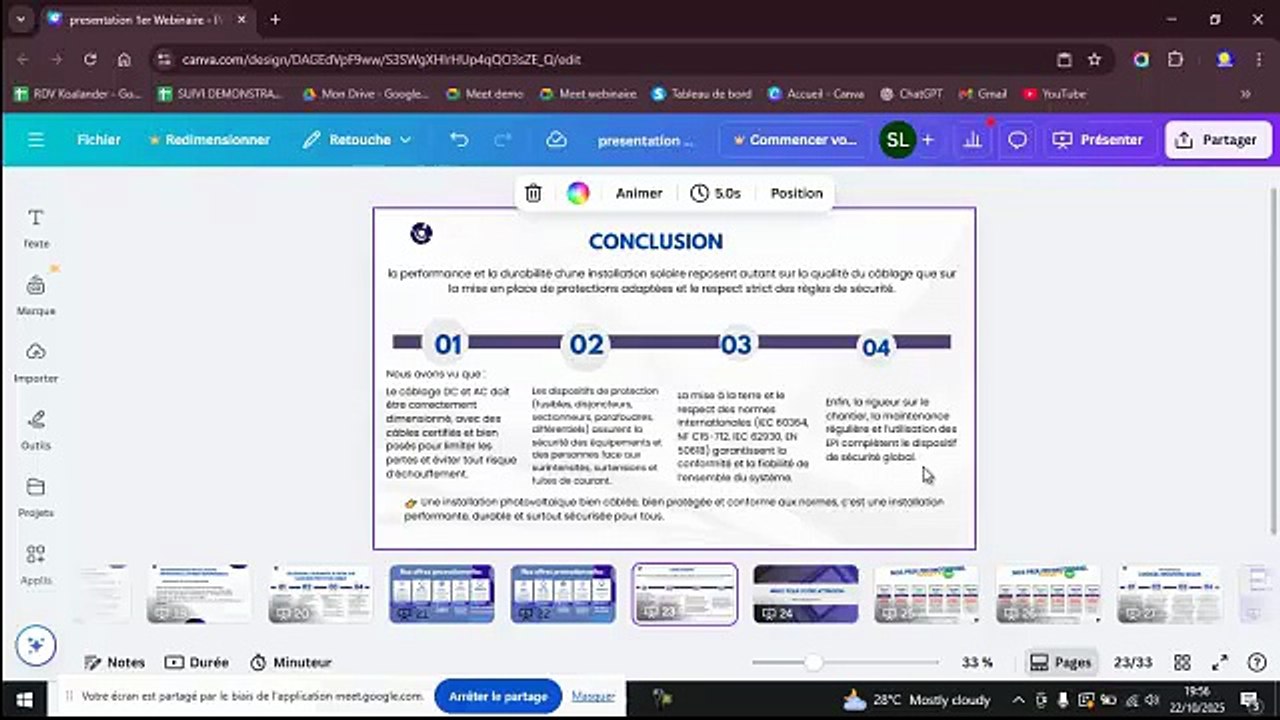The image size is (1280, 720).
Task: Open the help question mark icon
Action: pyautogui.click(x=1258, y=662)
